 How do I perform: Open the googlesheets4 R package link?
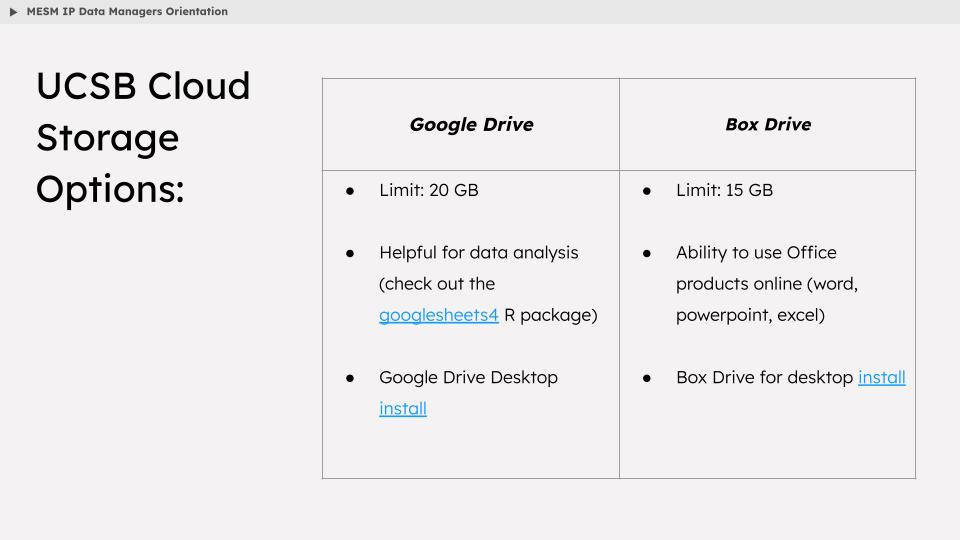pyautogui.click(x=438, y=315)
